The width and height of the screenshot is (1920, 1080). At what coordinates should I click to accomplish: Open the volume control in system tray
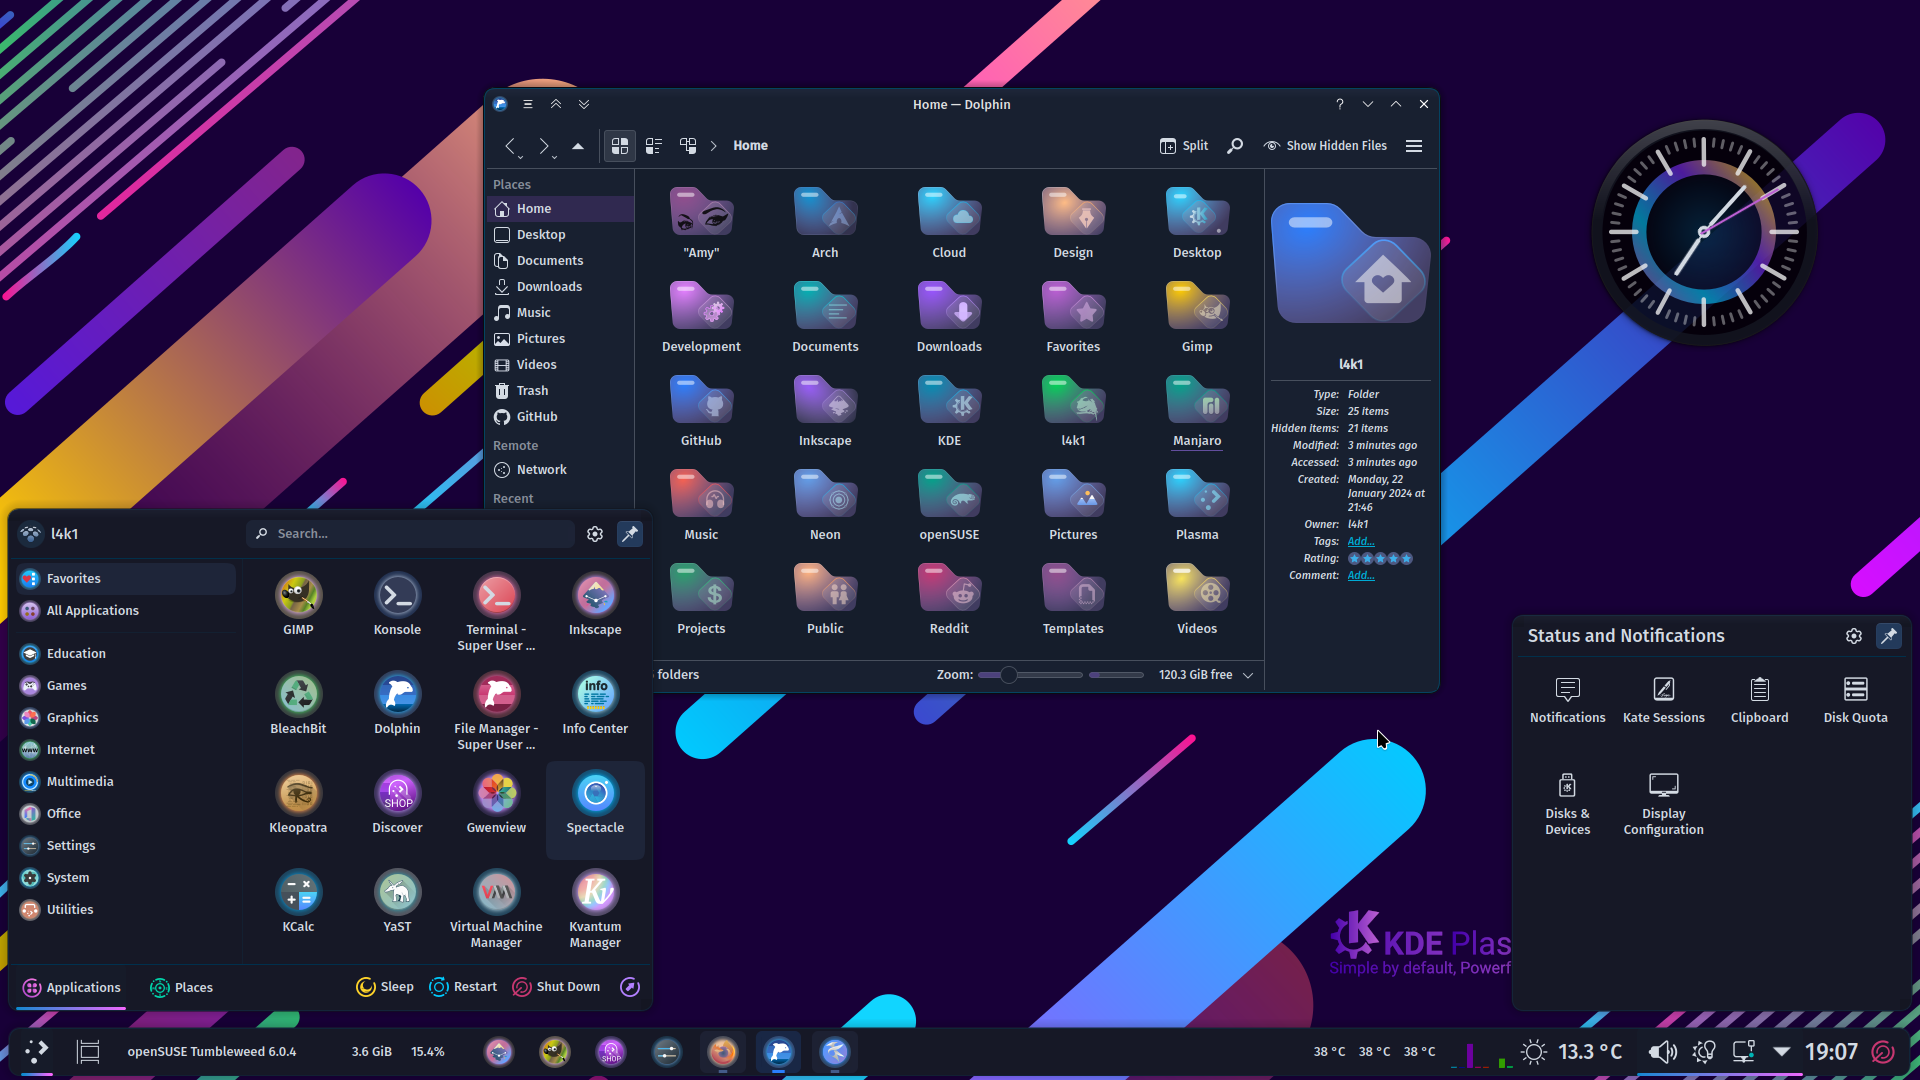click(x=1663, y=1052)
